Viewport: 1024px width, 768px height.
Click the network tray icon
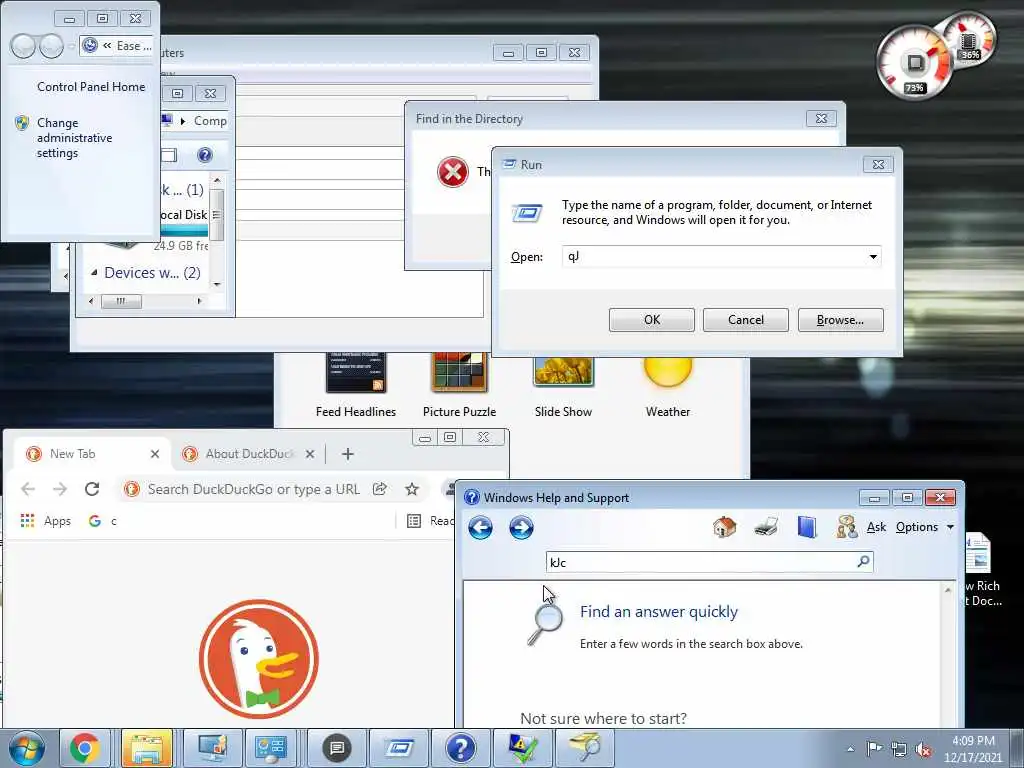pos(899,749)
